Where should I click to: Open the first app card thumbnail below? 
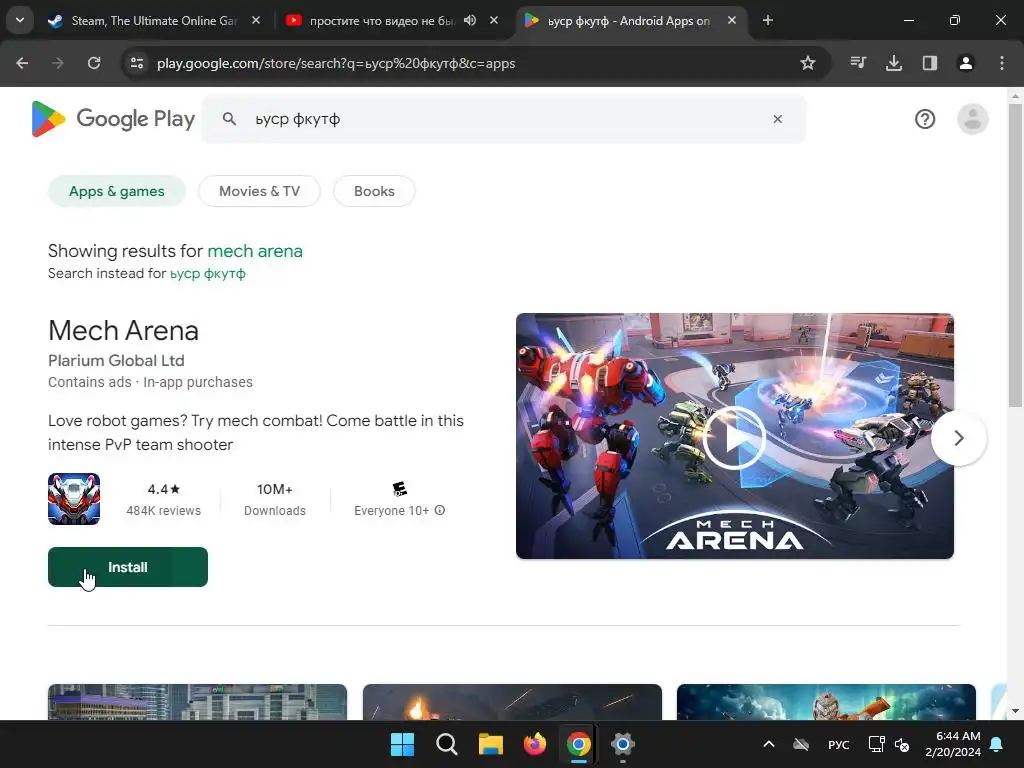pos(197,702)
